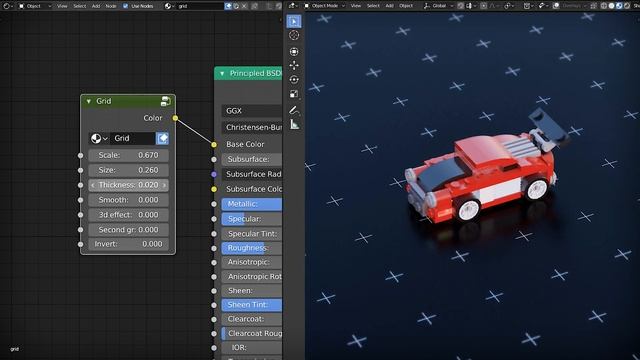Click Clearcoat Roughness slider
The image size is (640, 360).
coord(252,333)
